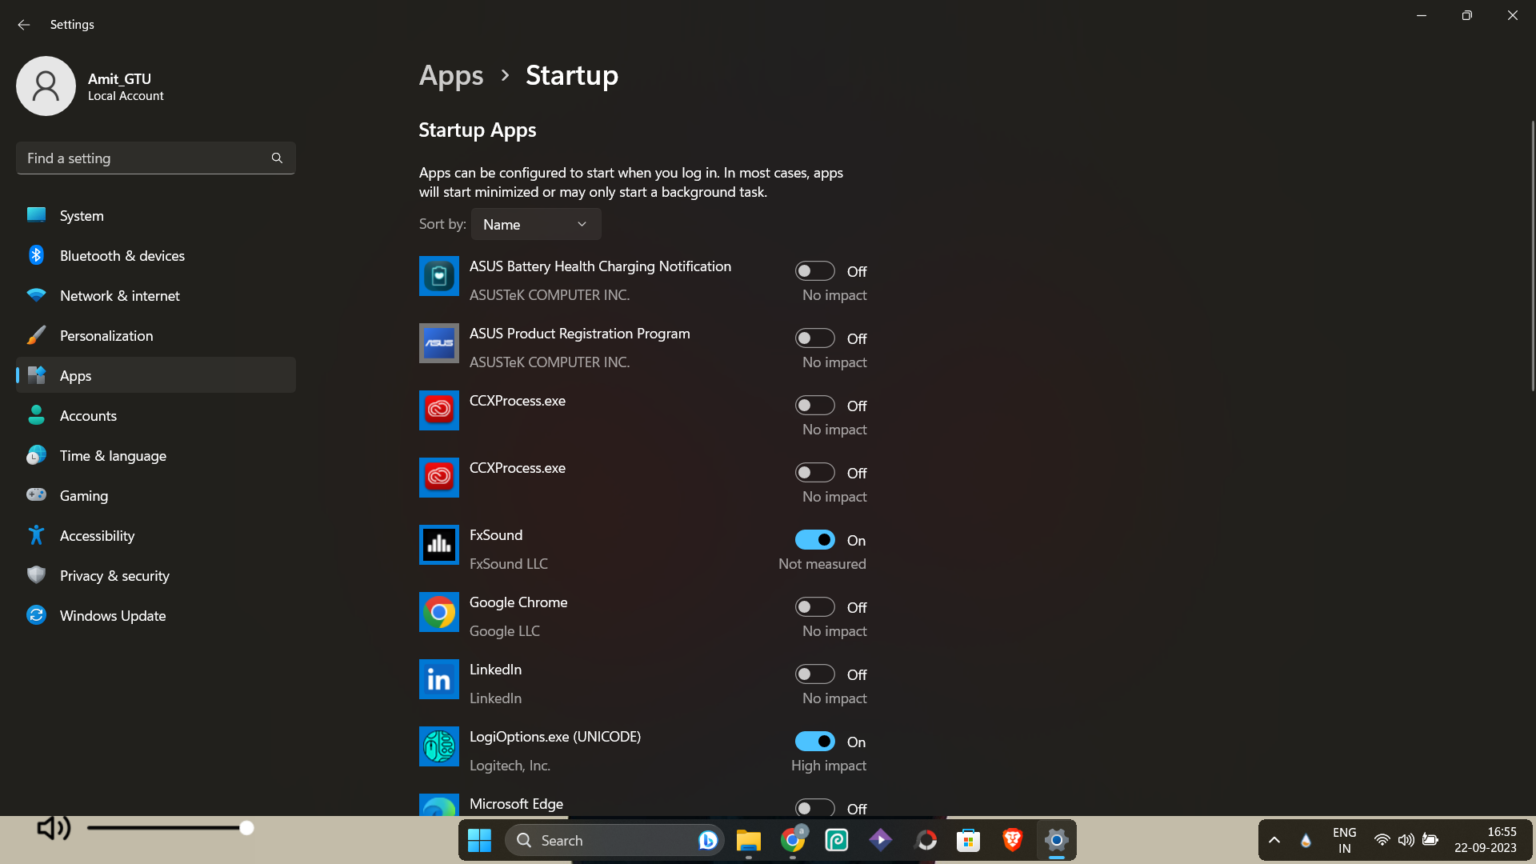Open Network & internet settings icon
The height and width of the screenshot is (864, 1536).
pos(36,295)
